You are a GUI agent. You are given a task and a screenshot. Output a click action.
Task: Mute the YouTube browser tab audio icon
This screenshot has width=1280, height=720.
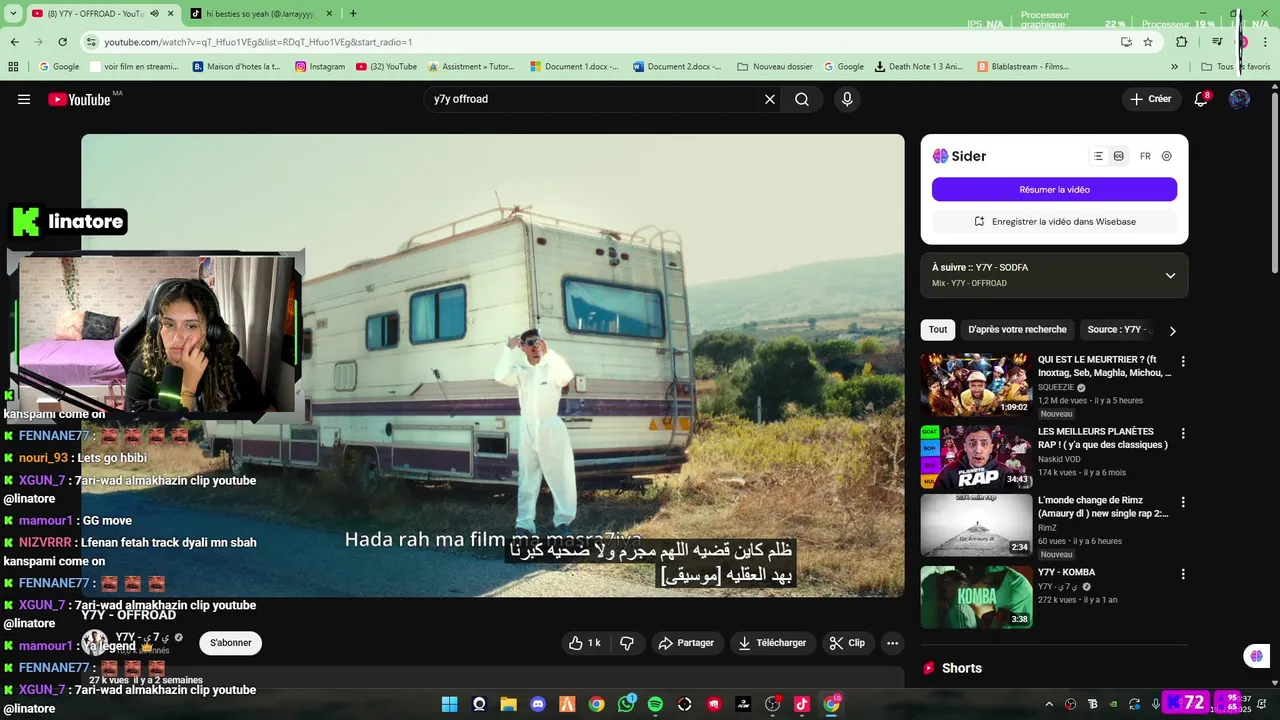coord(155,14)
